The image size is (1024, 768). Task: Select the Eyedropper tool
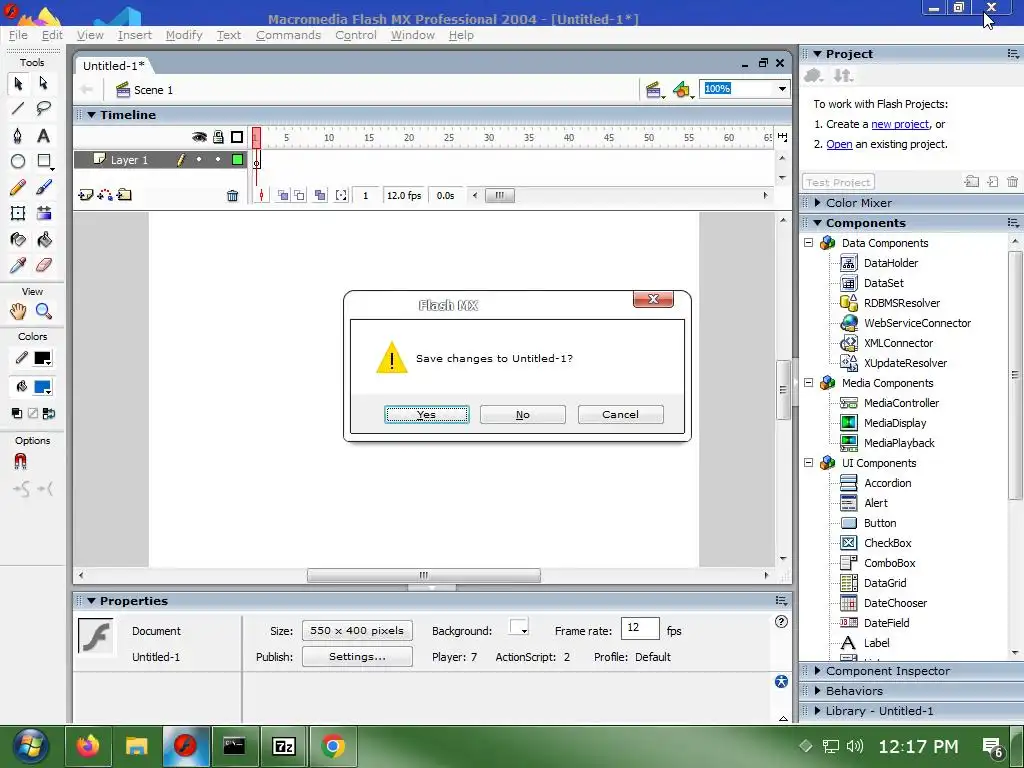(x=18, y=265)
